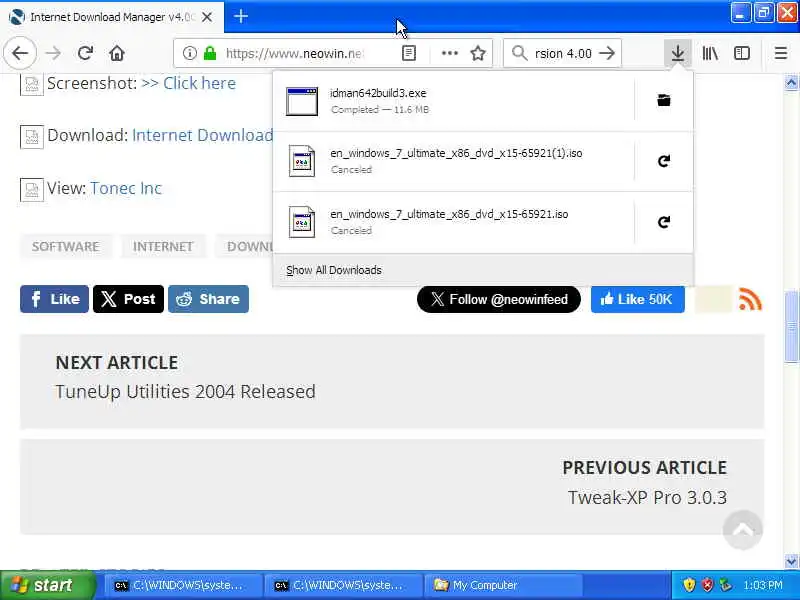The width and height of the screenshot is (800, 600).
Task: Open the home page via house icon
Action: click(117, 53)
